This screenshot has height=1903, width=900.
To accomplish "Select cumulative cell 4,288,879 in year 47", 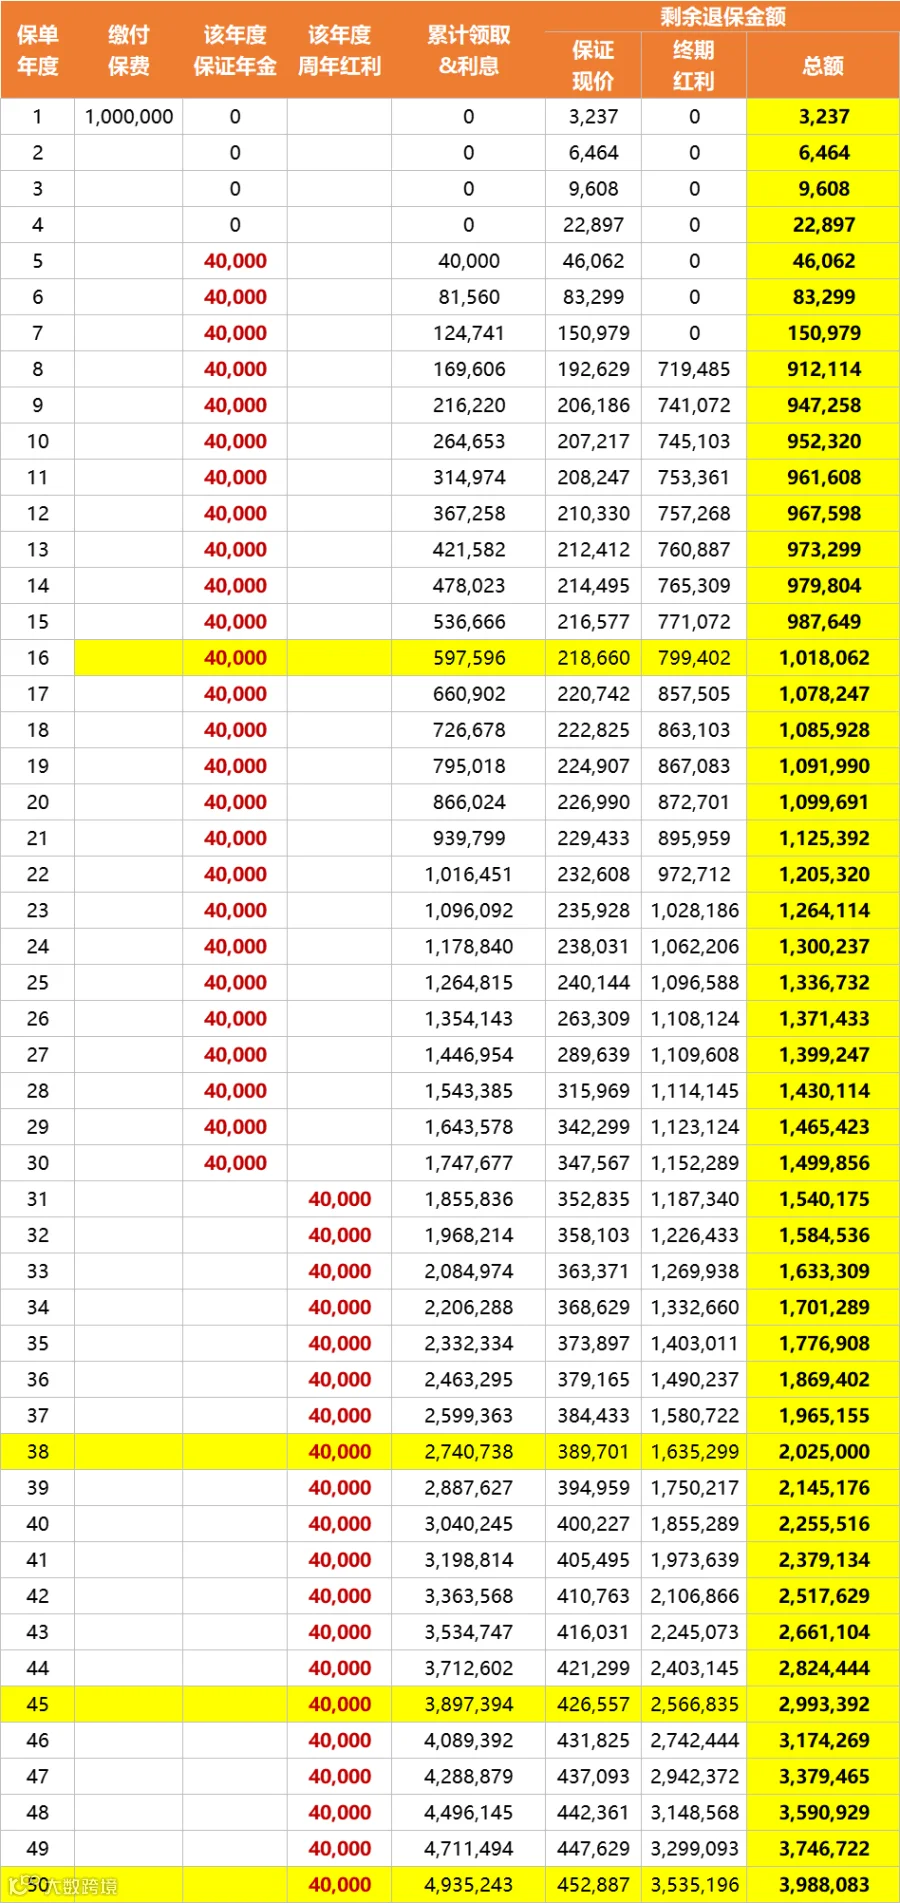I will pos(468,1776).
